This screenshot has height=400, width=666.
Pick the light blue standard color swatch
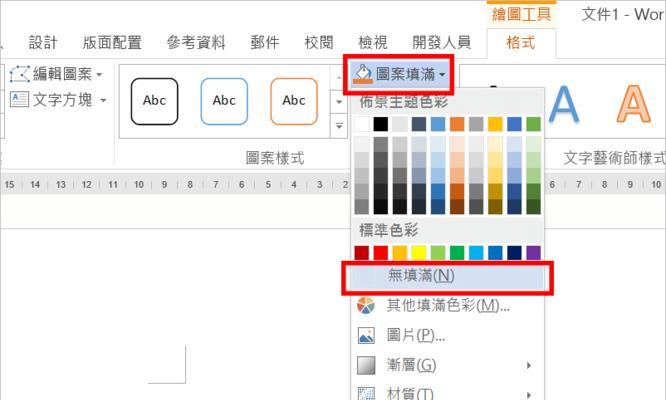click(476, 253)
